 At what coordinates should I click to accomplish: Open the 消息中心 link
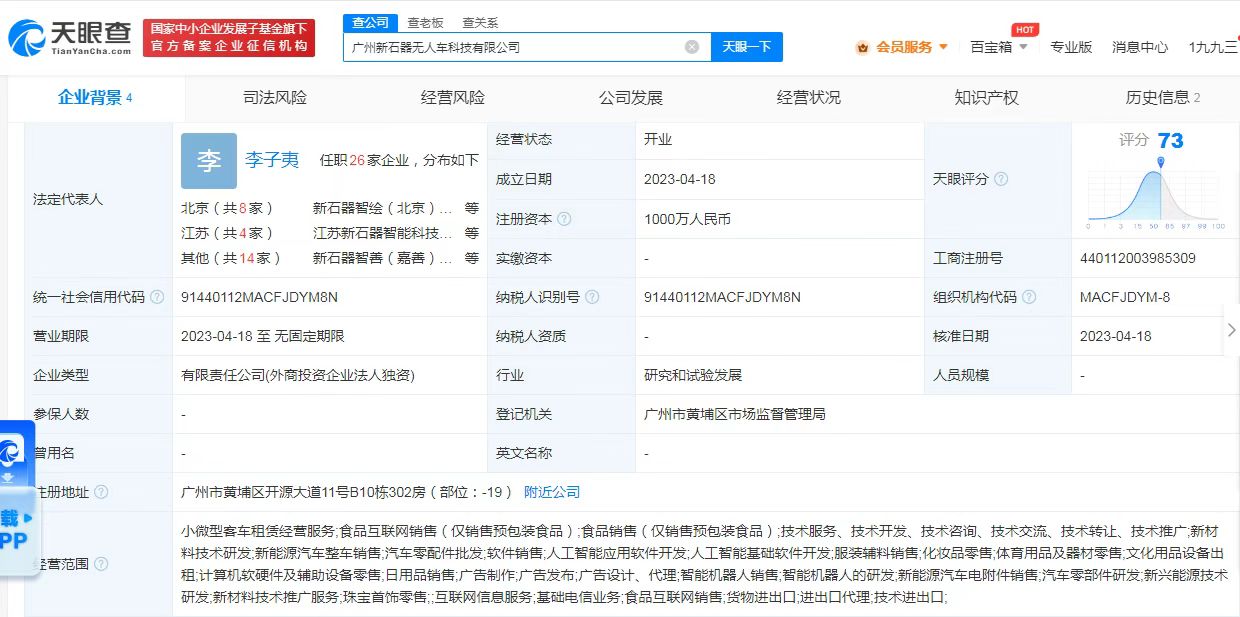click(x=1140, y=47)
